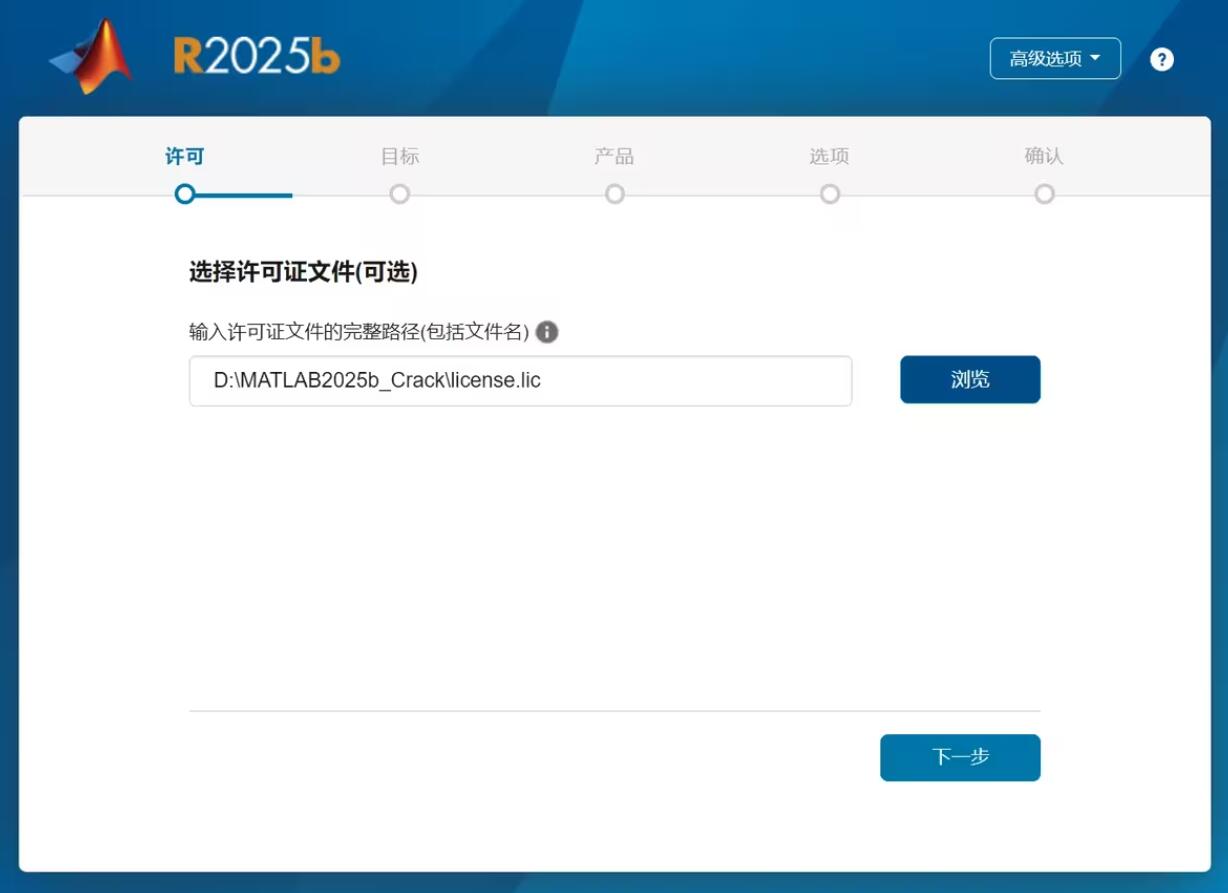Click the 选择许可证文件(可选) heading
Image resolution: width=1228 pixels, height=893 pixels.
(x=303, y=272)
